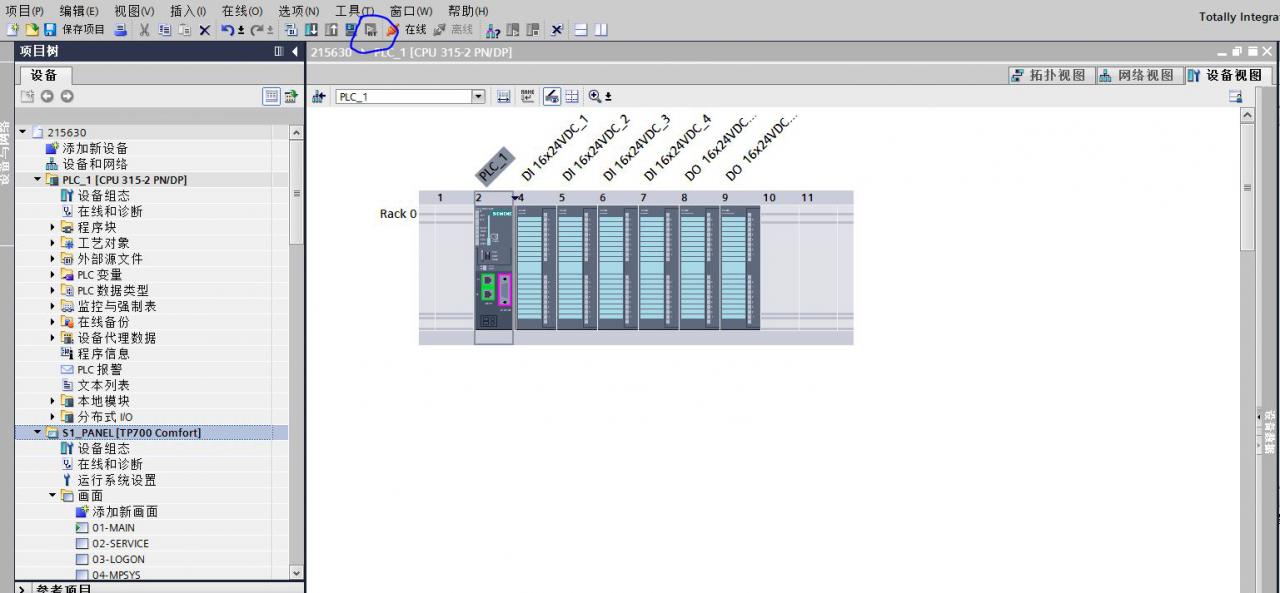This screenshot has width=1280, height=593.
Task: Delete the selection with the X icon
Action: pyautogui.click(x=204, y=30)
